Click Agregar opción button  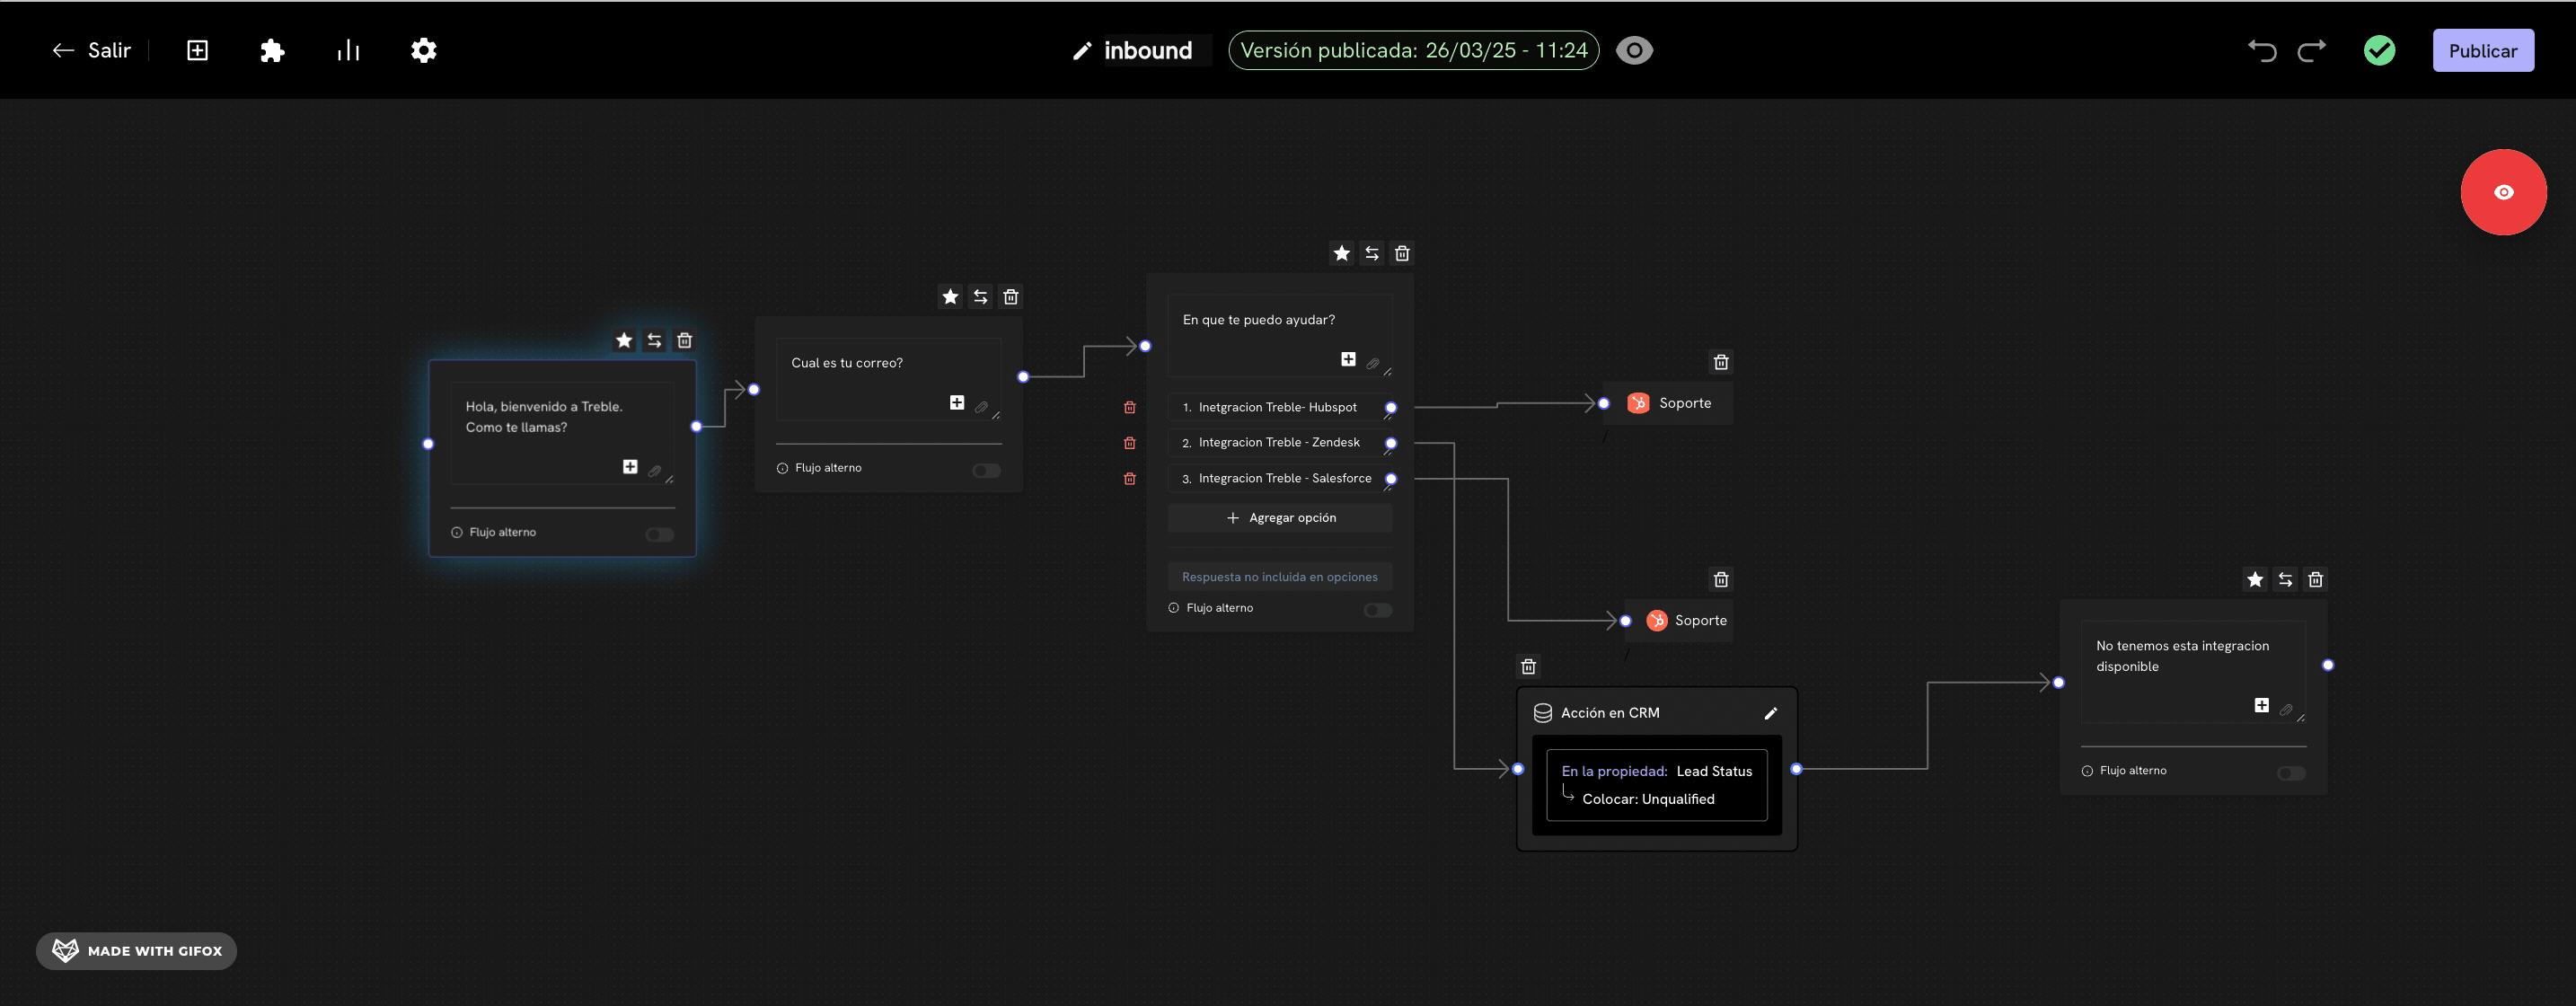tap(1280, 518)
